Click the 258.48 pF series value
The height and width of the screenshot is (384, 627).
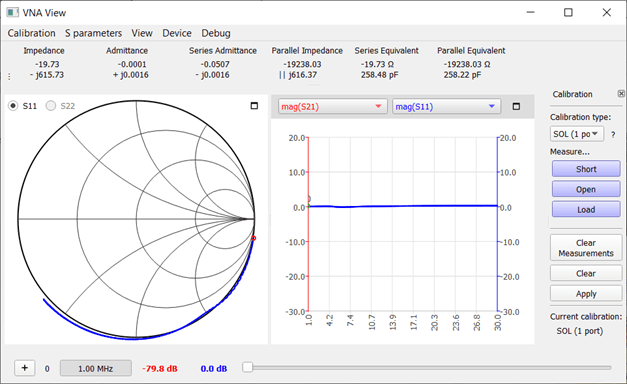379,75
